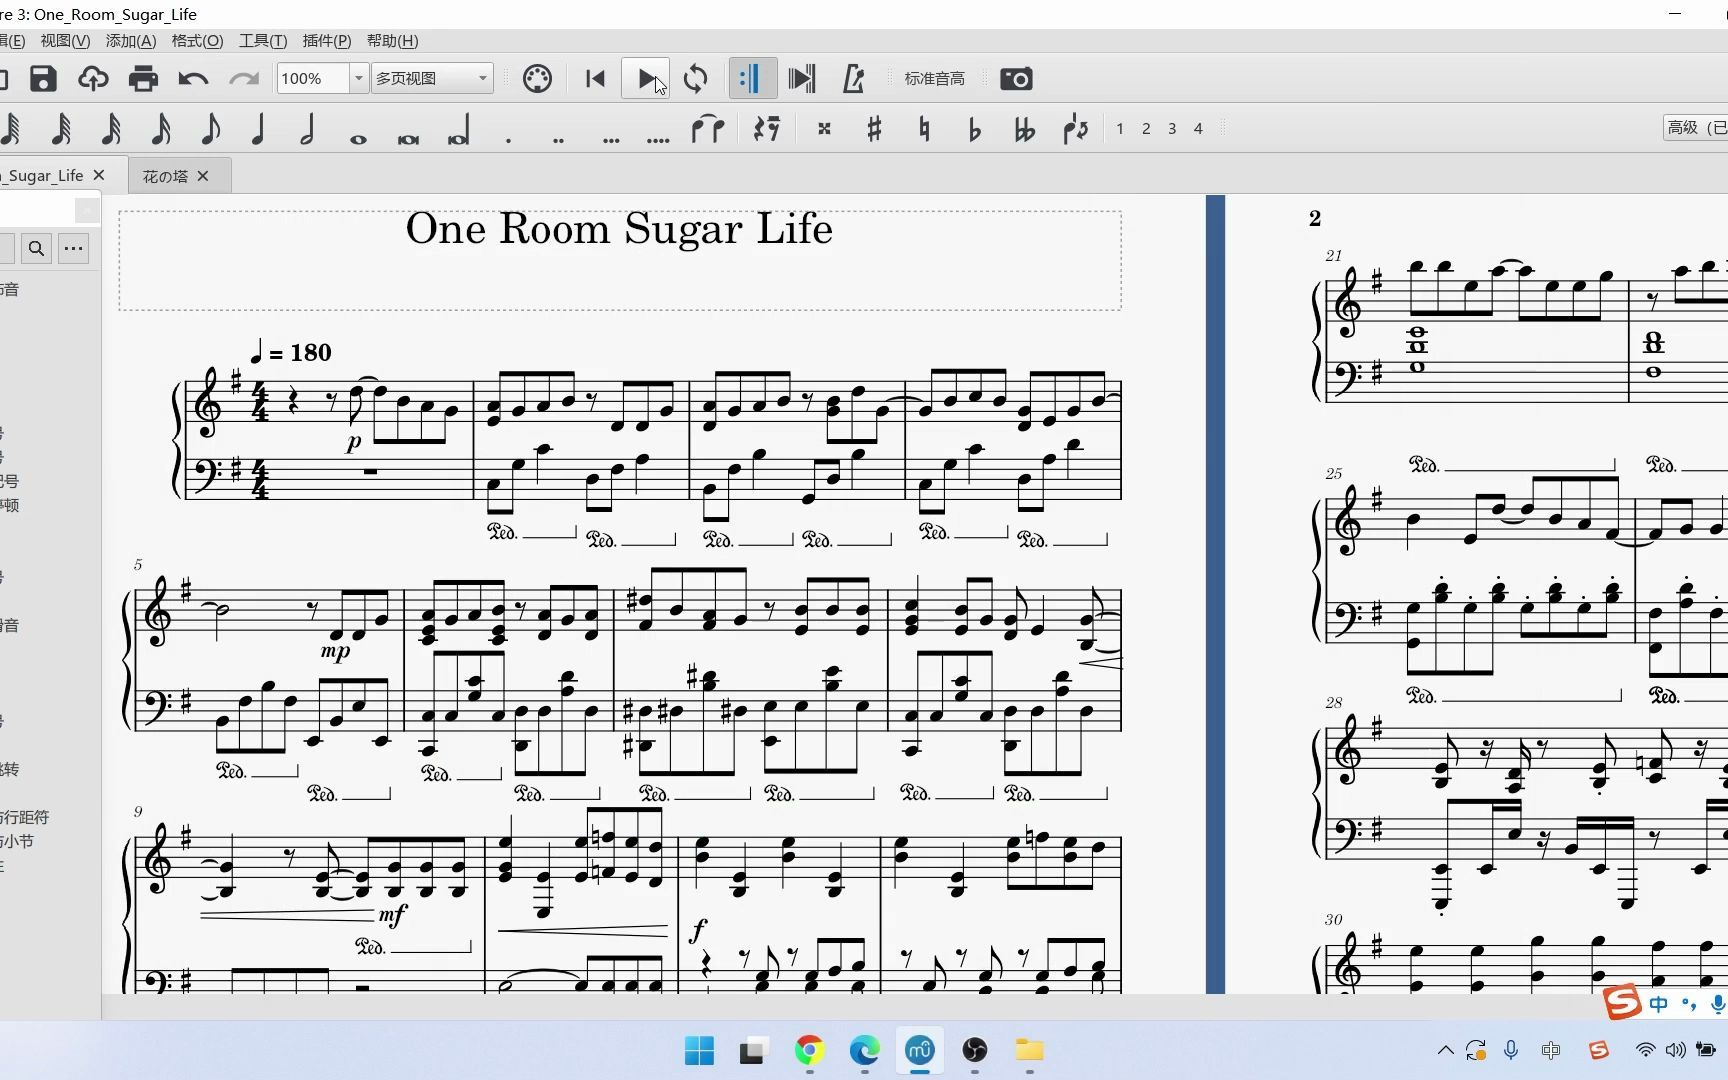Open Microsoft Edge from the taskbar
Screen dimensions: 1728x1080
click(x=864, y=1050)
